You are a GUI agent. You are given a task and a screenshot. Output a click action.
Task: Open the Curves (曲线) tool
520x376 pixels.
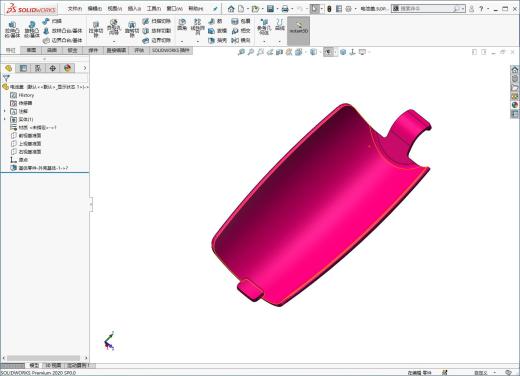pyautogui.click(x=280, y=25)
